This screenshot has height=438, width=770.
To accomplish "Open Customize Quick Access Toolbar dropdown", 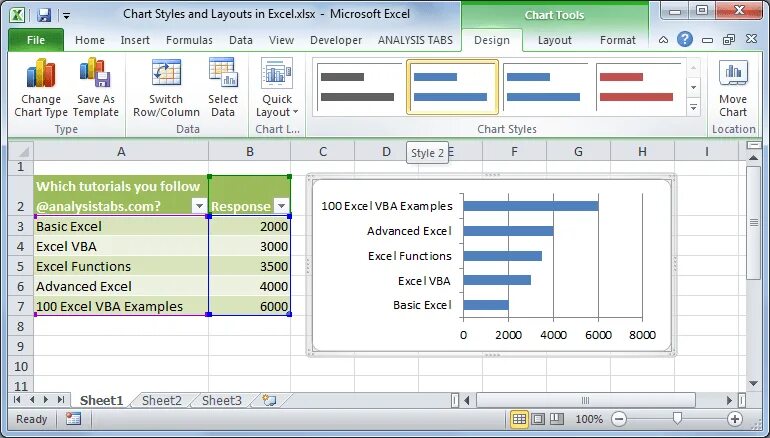I will [x=66, y=16].
